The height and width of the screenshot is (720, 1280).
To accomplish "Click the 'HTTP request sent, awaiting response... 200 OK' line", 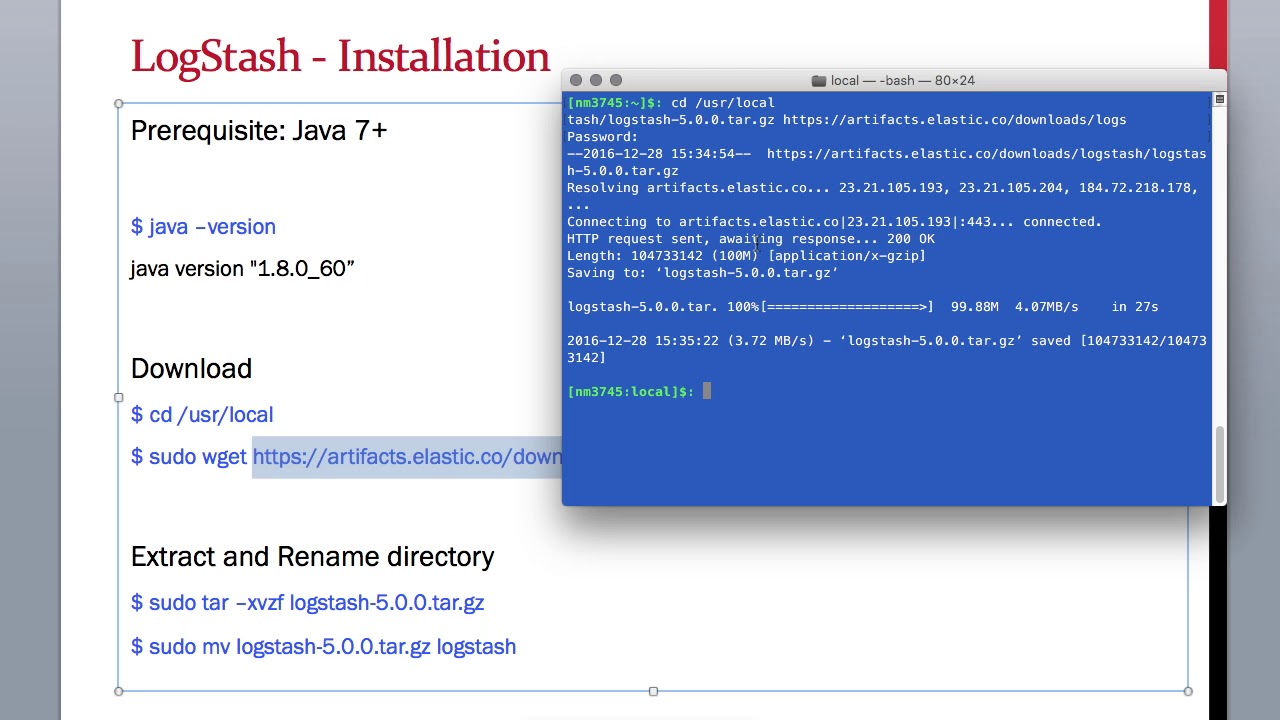I will tap(751, 239).
